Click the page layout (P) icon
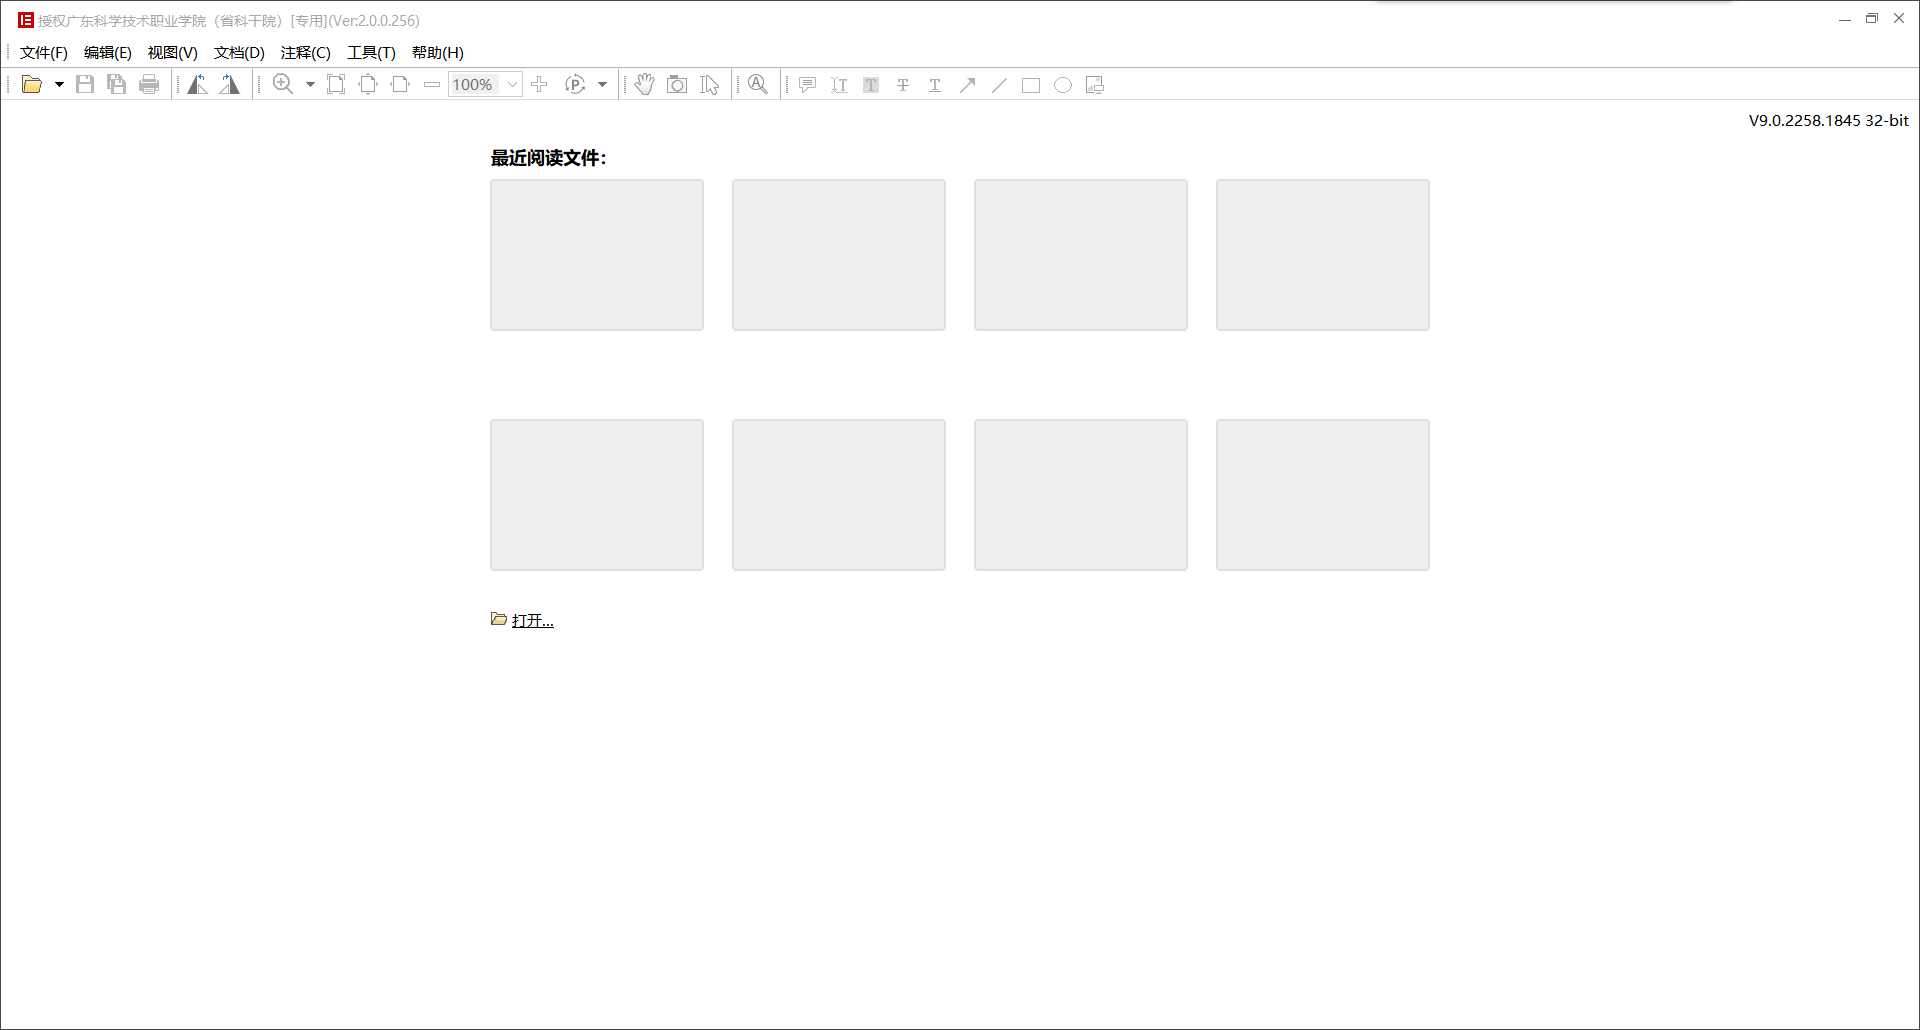 point(575,85)
